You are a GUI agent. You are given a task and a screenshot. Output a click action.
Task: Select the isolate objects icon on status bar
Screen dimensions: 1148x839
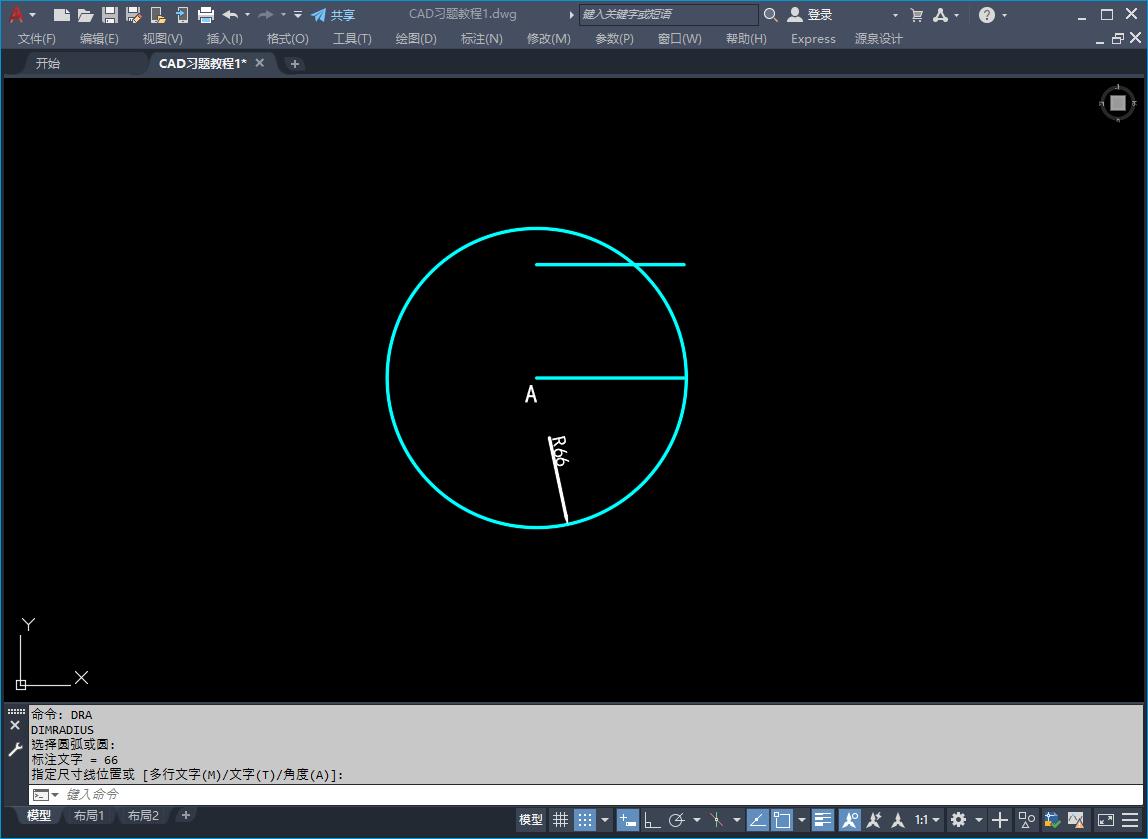1026,819
